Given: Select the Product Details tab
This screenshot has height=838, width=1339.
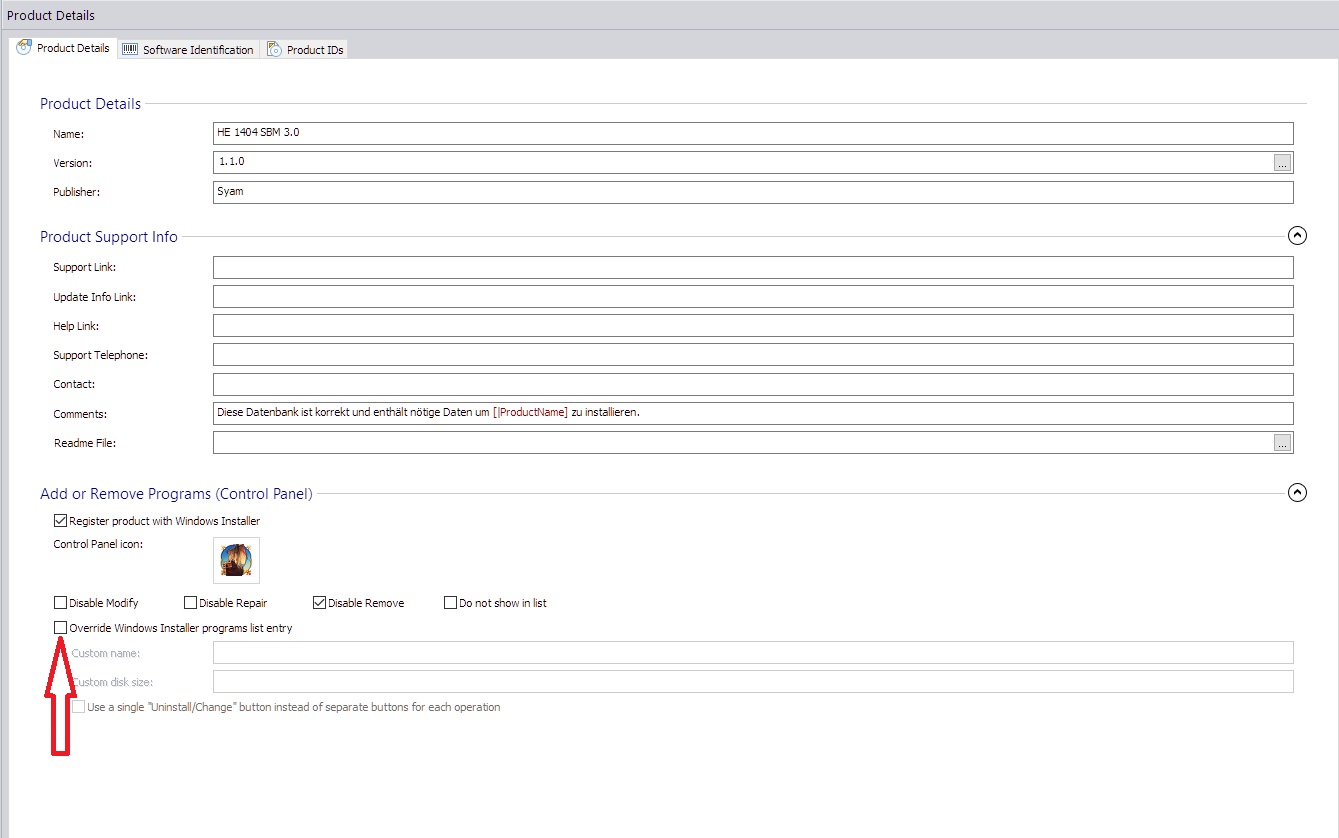Looking at the screenshot, I should (x=64, y=48).
